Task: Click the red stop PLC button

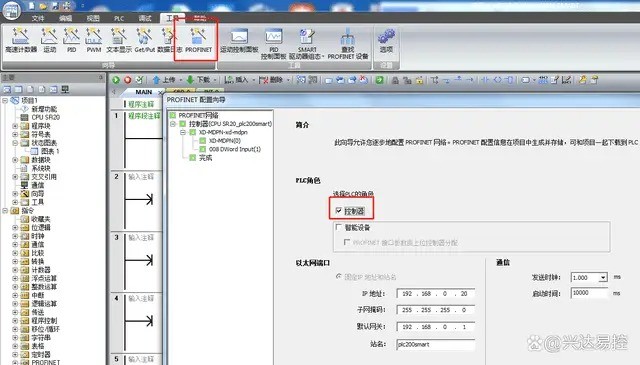Action: 128,80
